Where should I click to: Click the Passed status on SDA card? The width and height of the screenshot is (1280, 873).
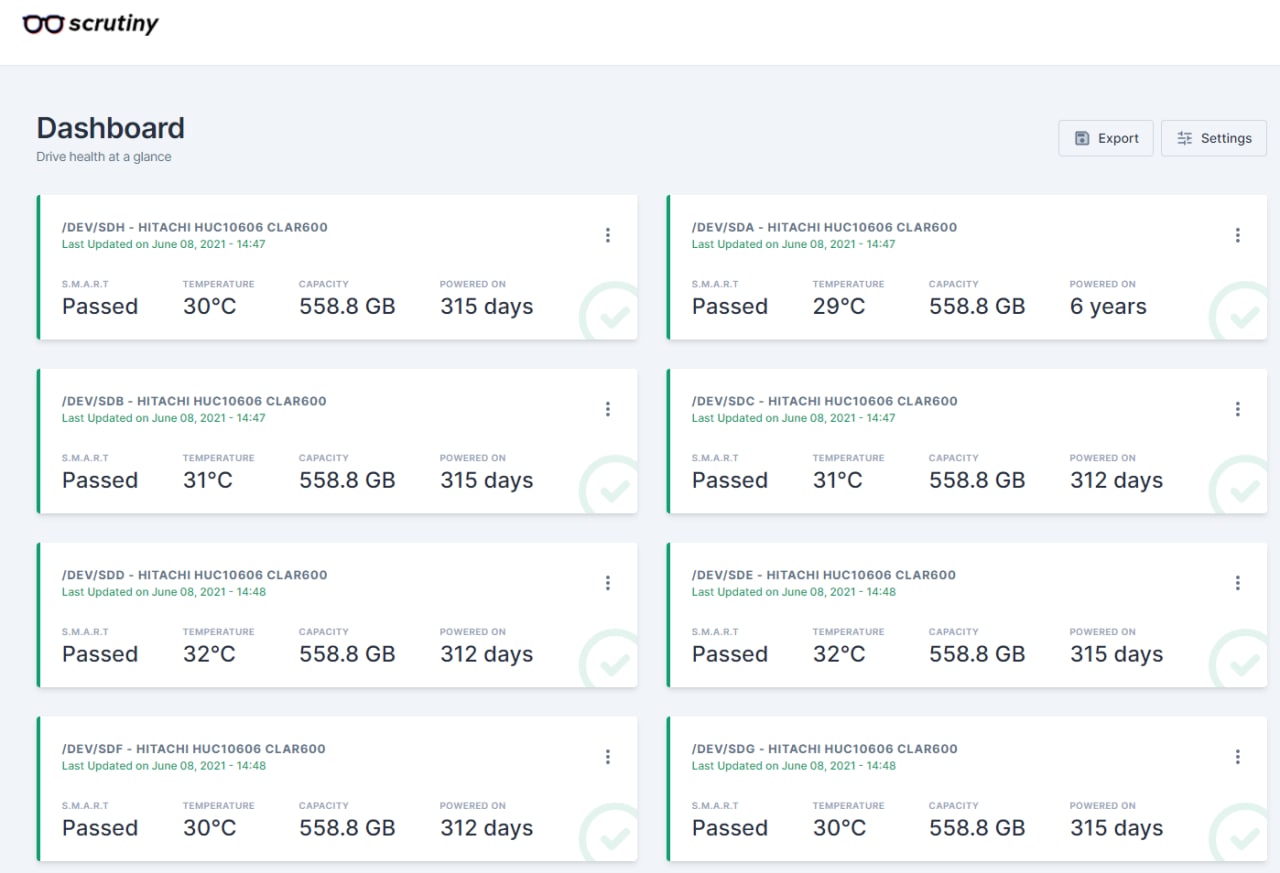coord(730,307)
